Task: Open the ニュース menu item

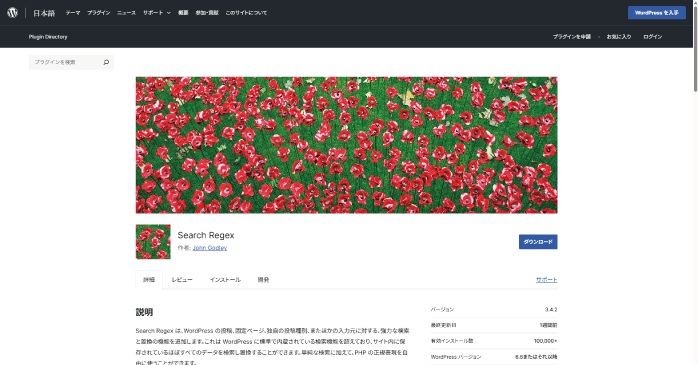Action: pos(126,13)
